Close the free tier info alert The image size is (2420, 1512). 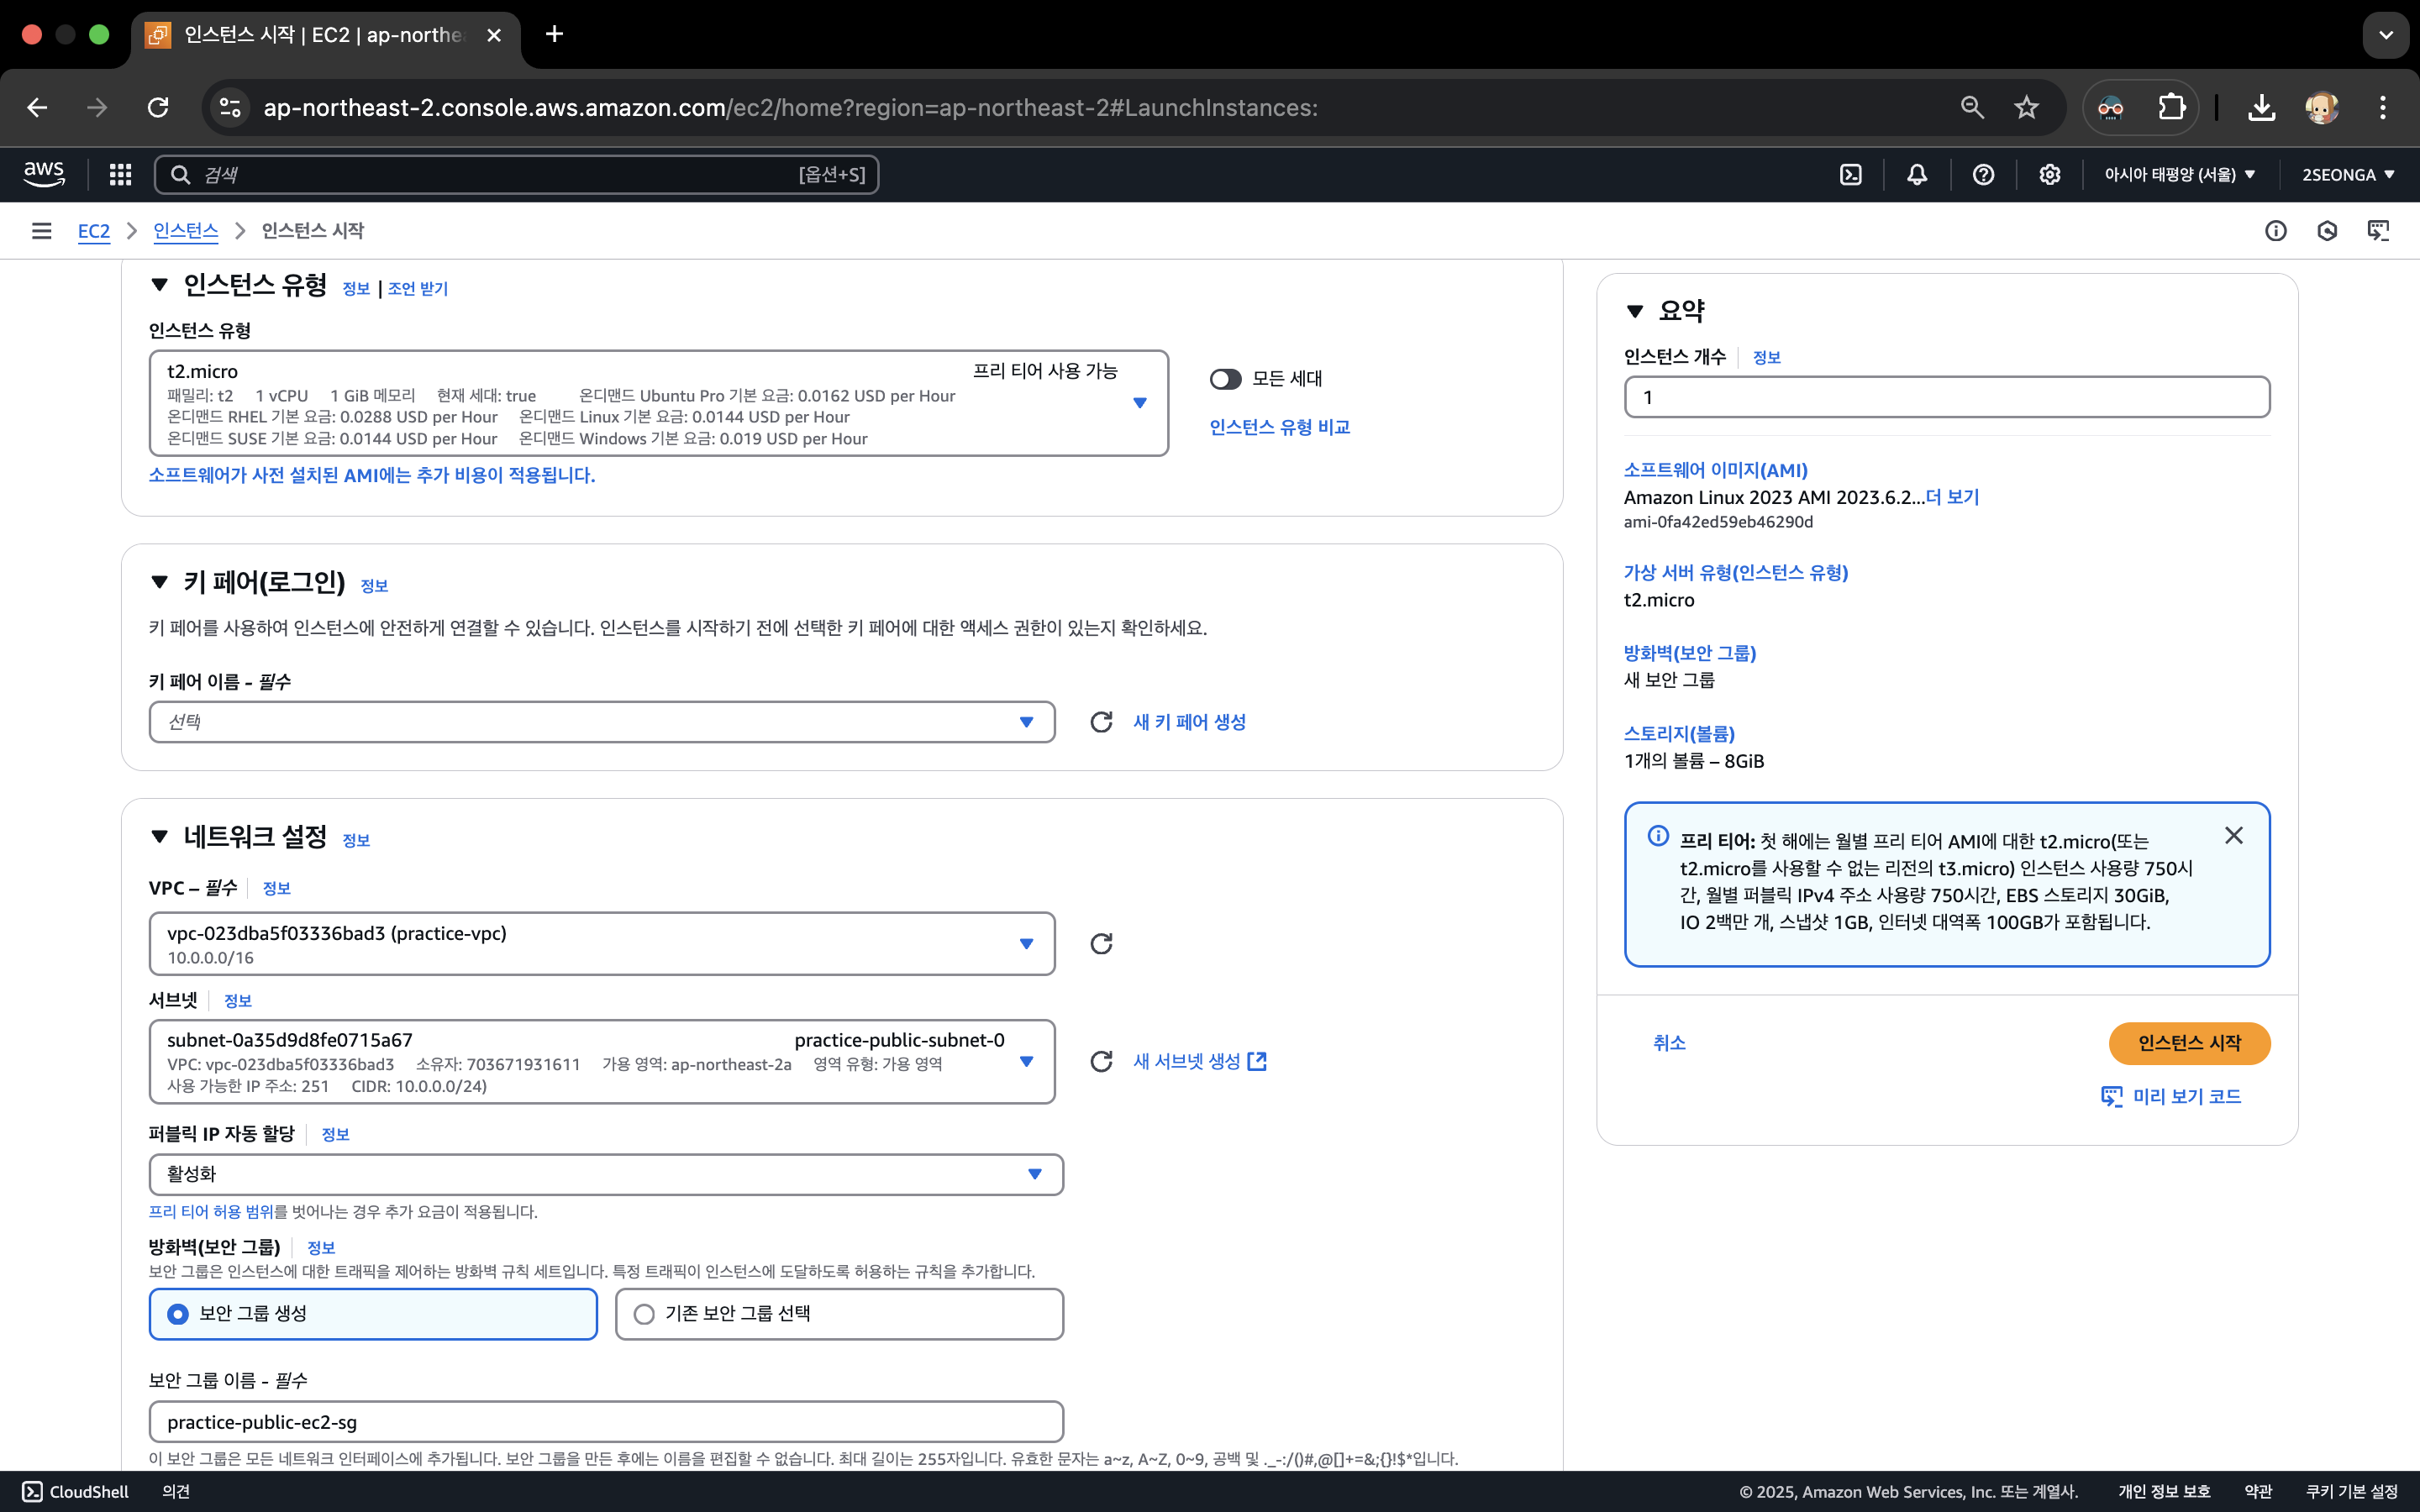click(x=2233, y=836)
